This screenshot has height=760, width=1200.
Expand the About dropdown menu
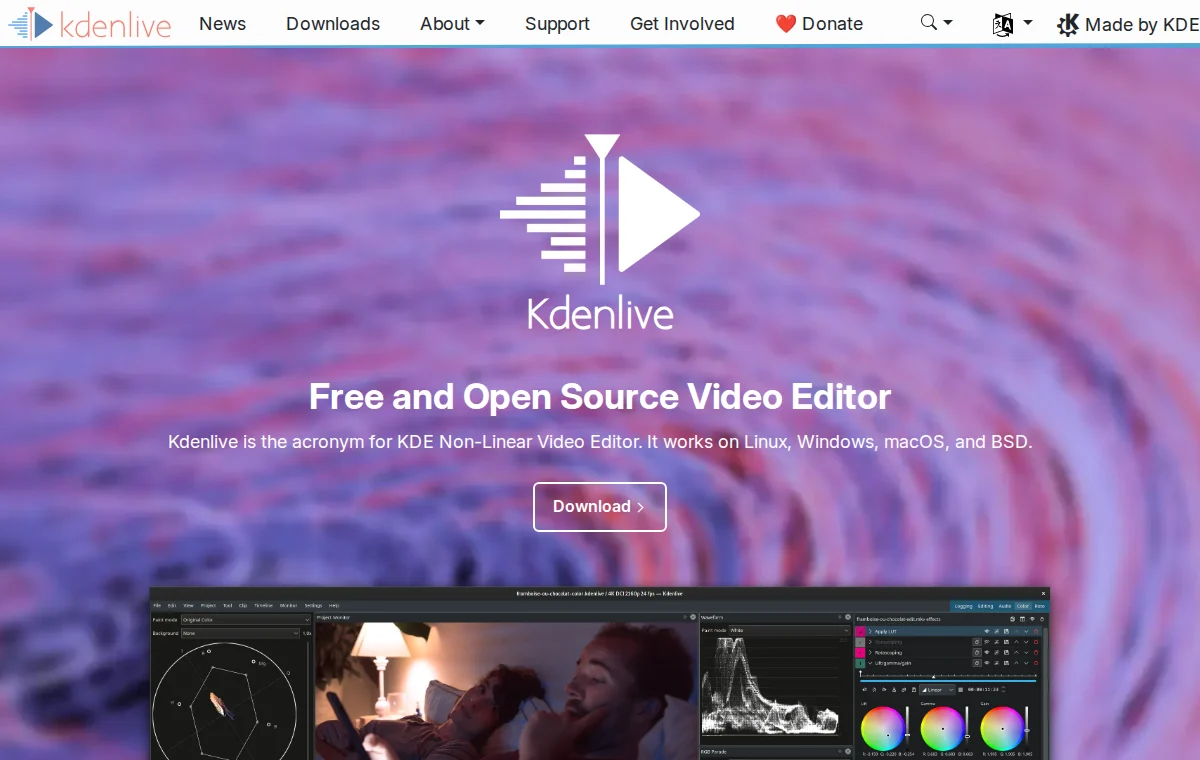click(452, 23)
